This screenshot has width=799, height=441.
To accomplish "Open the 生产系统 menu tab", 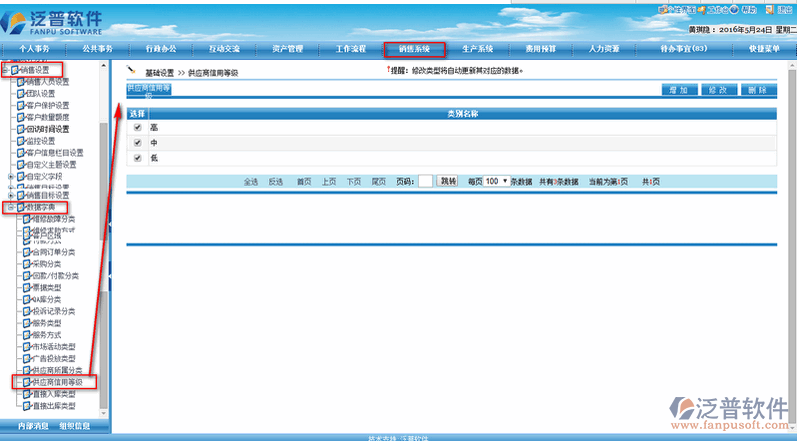I will click(477, 48).
